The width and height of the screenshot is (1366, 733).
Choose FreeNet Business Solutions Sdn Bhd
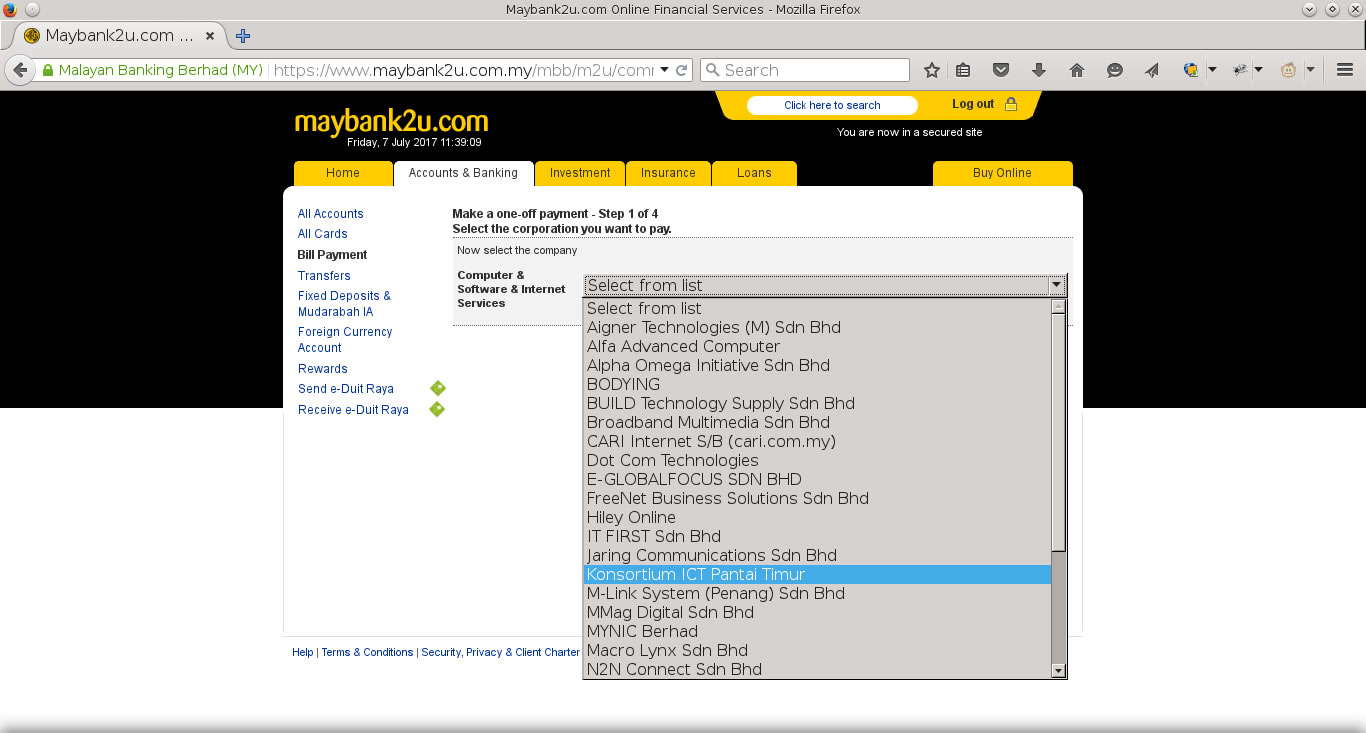(x=817, y=499)
